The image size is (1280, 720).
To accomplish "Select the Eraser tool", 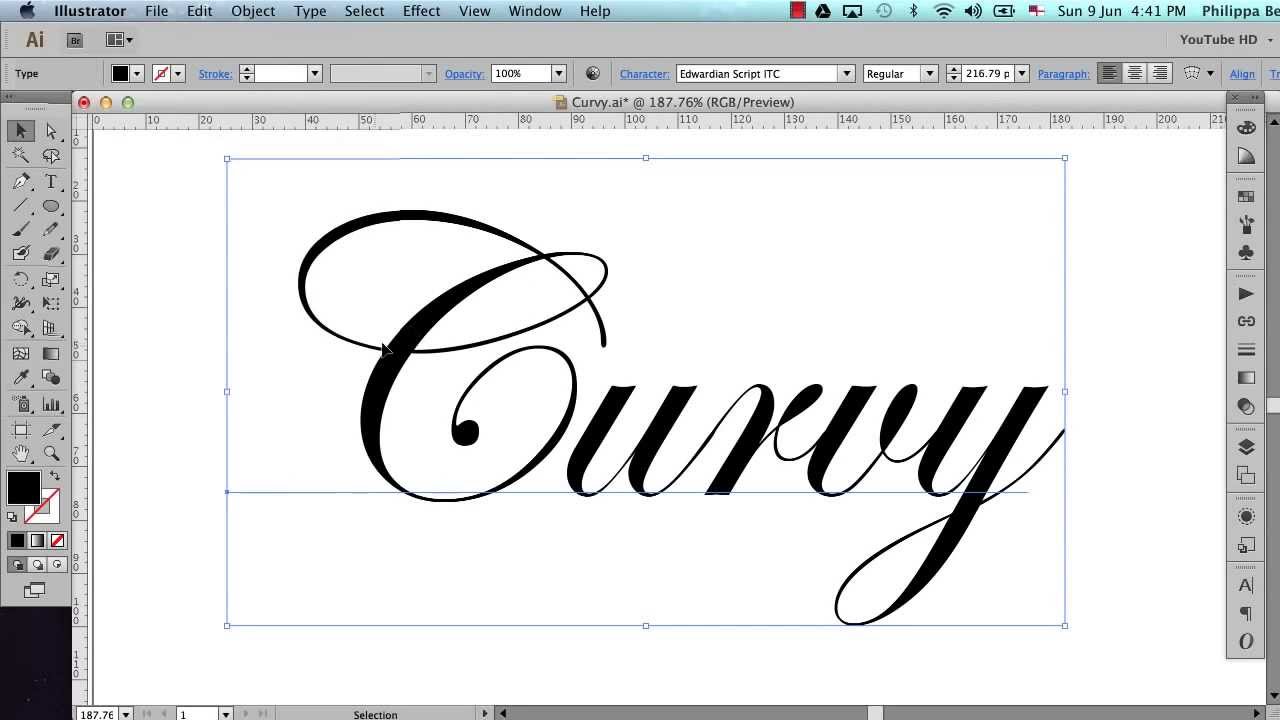I will click(x=51, y=254).
